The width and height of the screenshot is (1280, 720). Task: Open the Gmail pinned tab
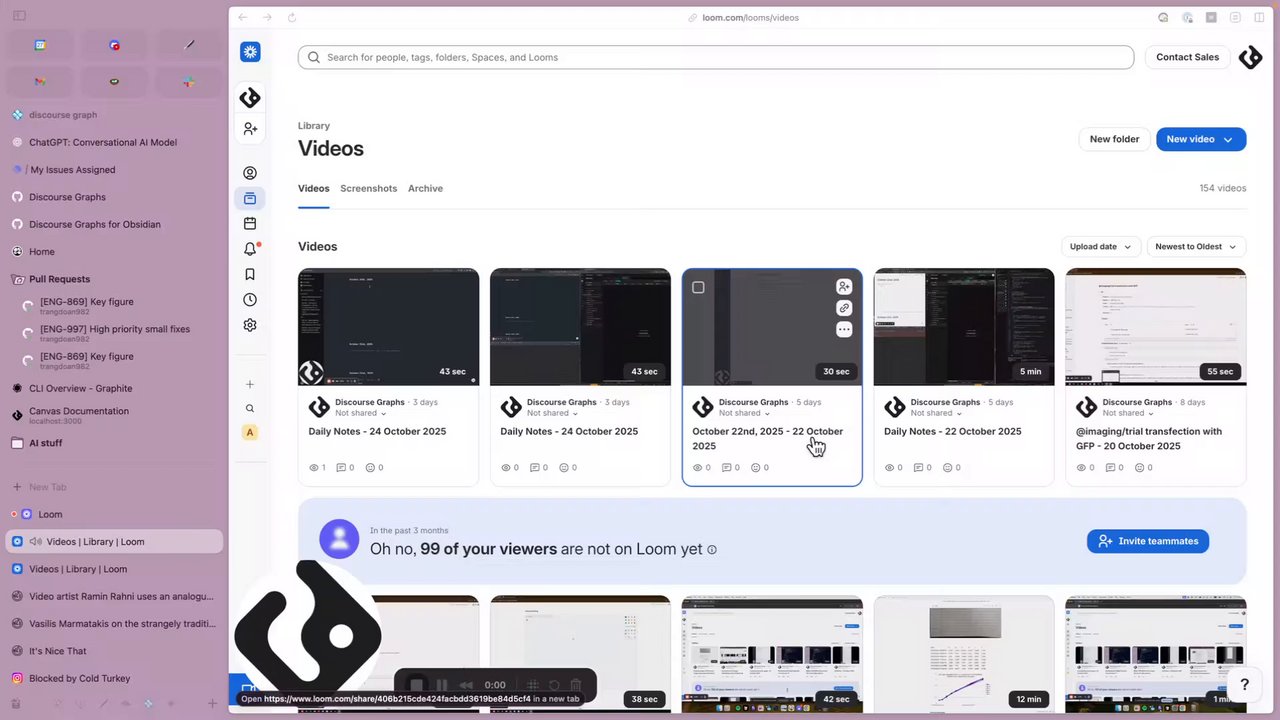40,81
